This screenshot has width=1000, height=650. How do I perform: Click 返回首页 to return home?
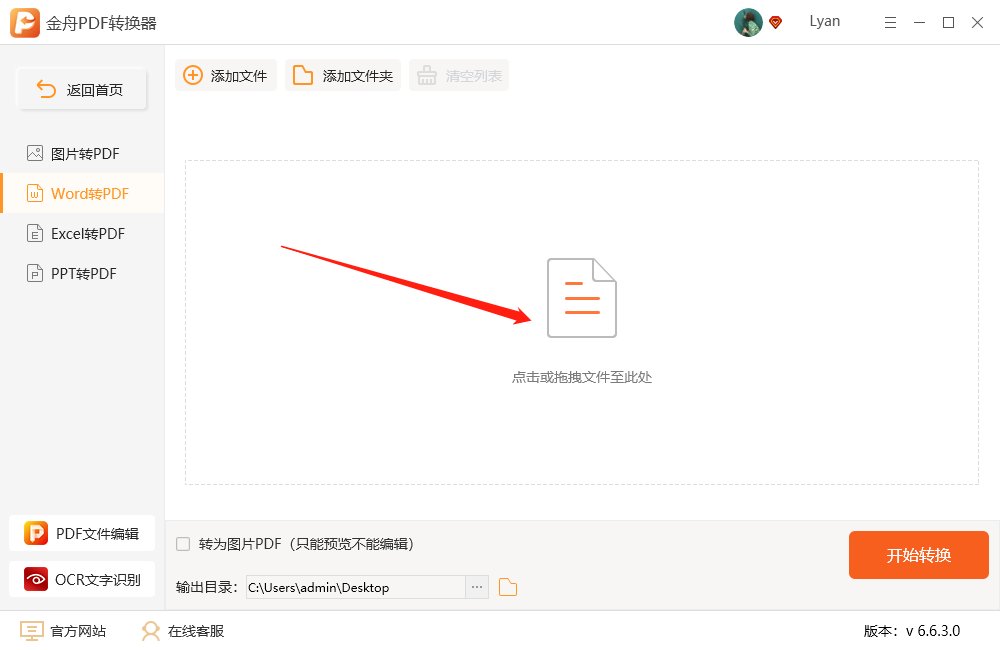coord(81,88)
